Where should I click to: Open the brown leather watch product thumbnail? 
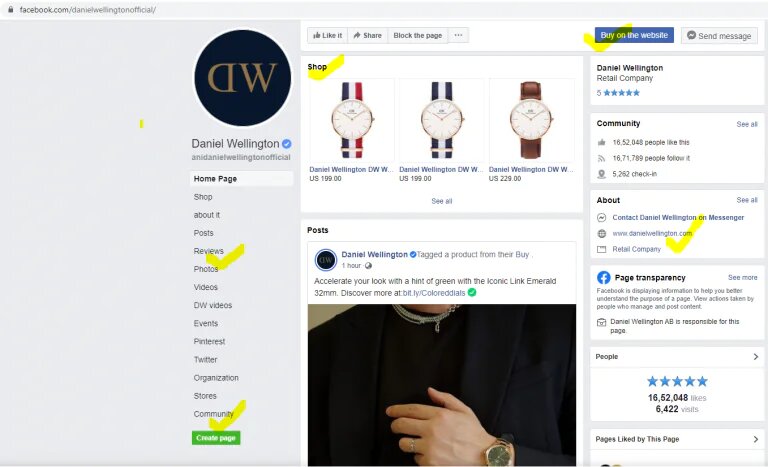click(531, 120)
